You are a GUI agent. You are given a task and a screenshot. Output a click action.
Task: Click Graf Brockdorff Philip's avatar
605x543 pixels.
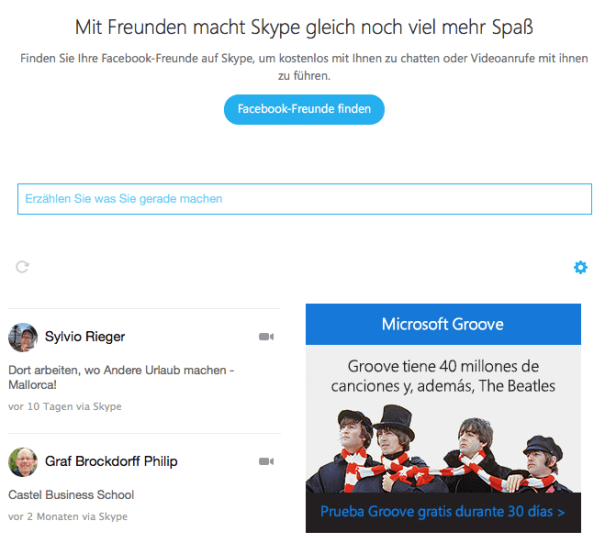[23, 461]
